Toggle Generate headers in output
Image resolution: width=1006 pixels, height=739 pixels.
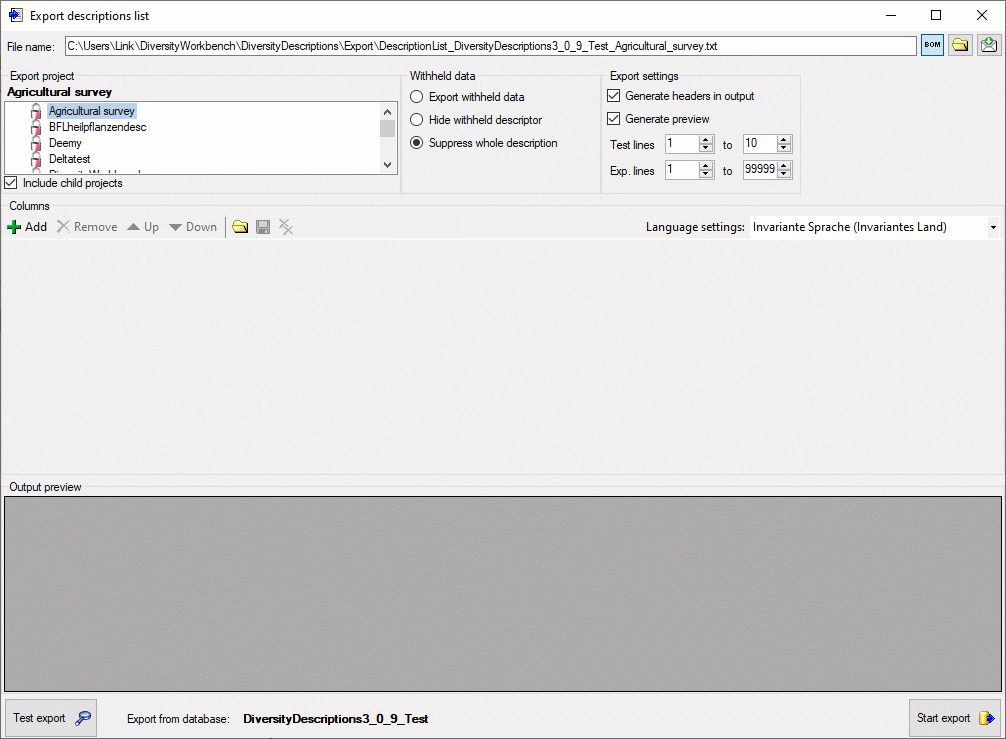coord(613,96)
